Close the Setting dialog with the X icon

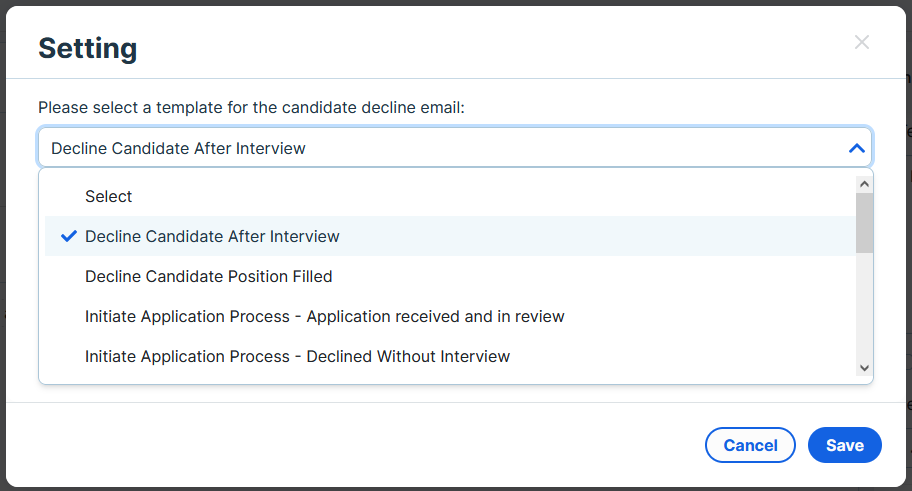pos(861,42)
